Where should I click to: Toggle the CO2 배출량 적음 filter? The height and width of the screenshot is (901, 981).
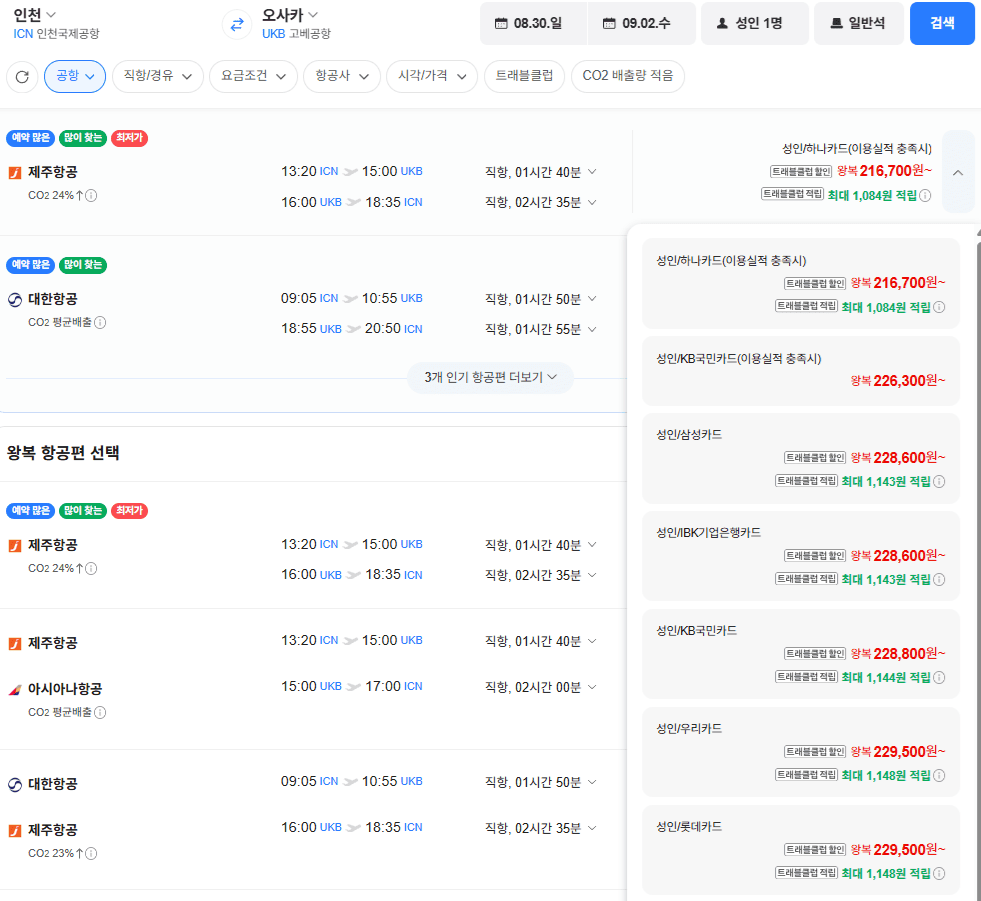coord(628,76)
